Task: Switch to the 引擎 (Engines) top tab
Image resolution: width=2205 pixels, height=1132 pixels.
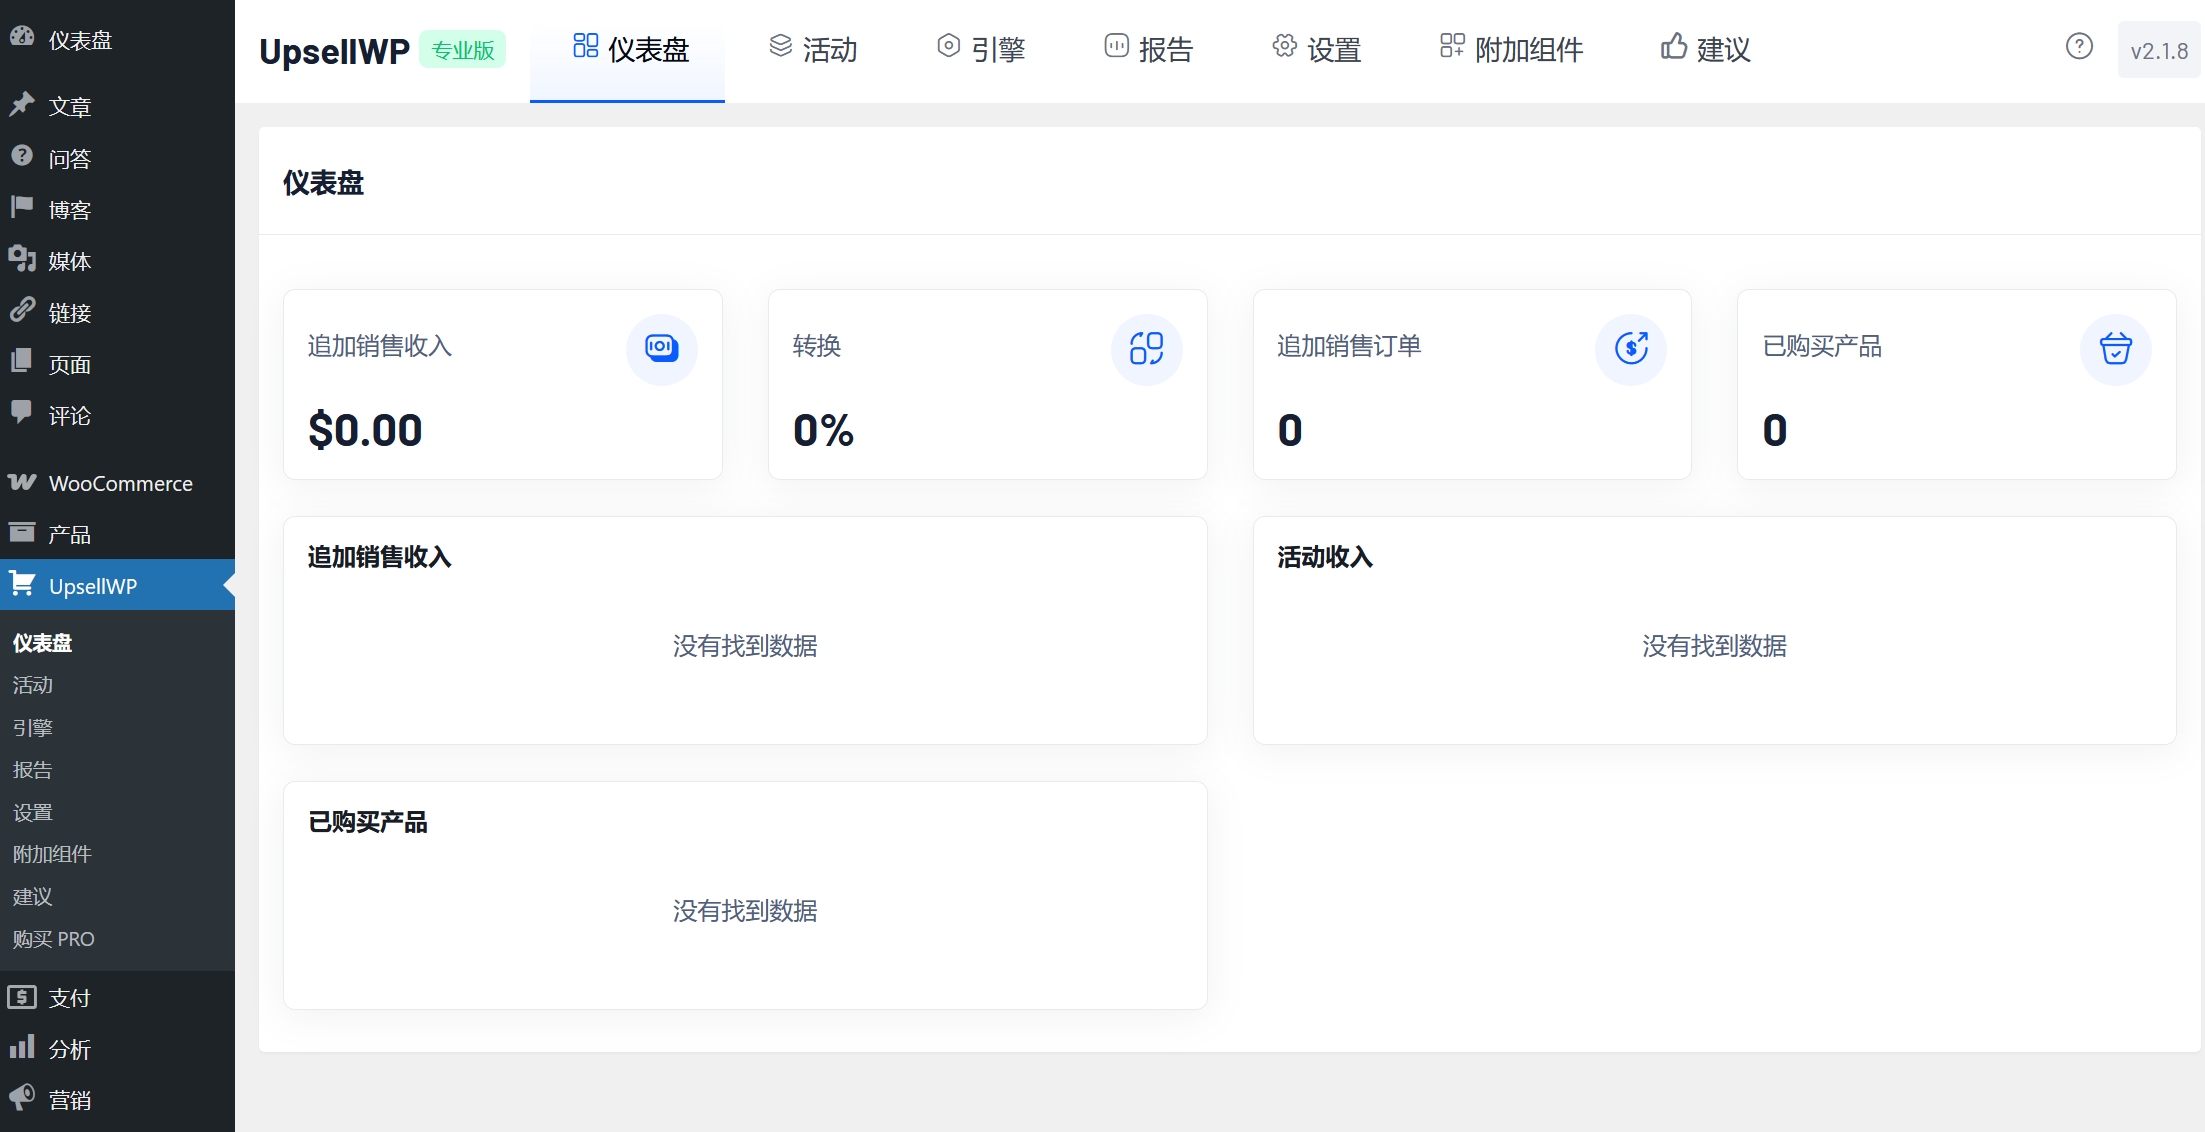Action: click(x=981, y=49)
